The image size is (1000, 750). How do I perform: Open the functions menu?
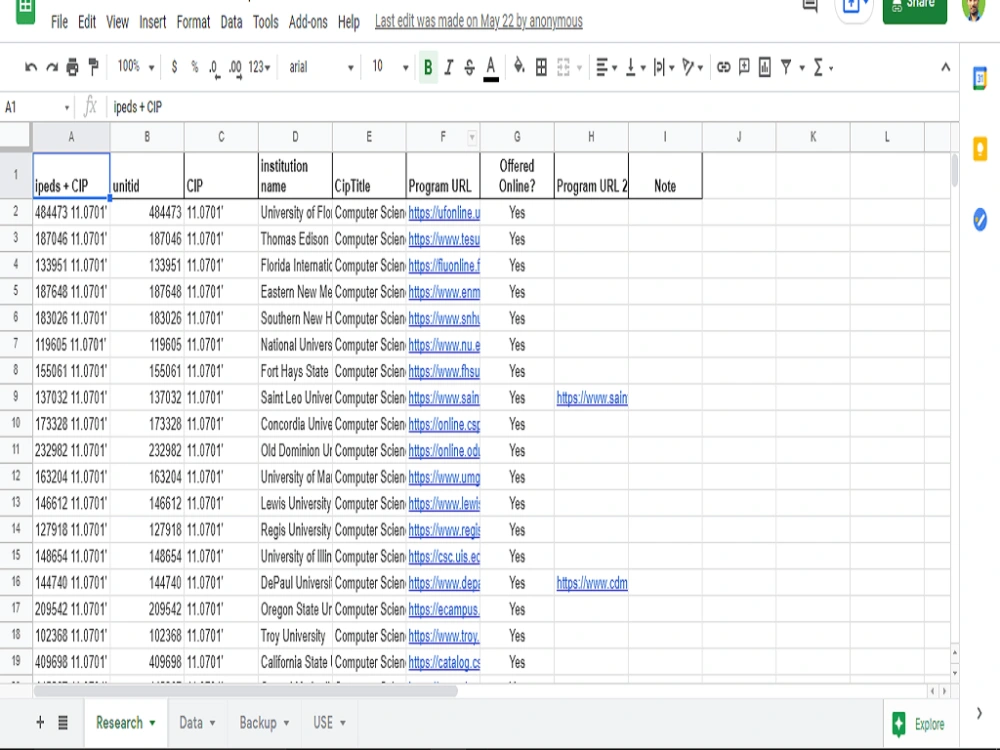[823, 67]
